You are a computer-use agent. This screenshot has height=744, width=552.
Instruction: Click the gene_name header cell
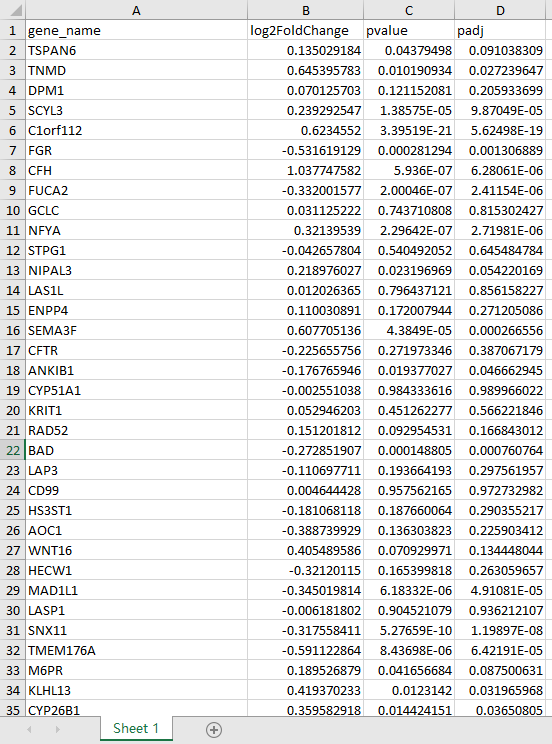click(136, 30)
